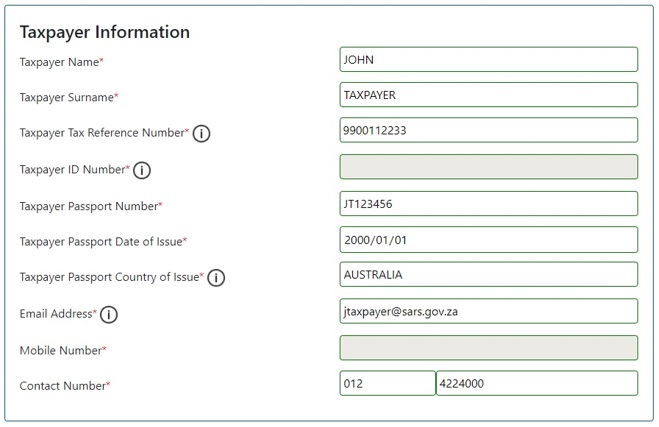
Task: Click the Taxpayer Information heading
Action: coord(105,32)
